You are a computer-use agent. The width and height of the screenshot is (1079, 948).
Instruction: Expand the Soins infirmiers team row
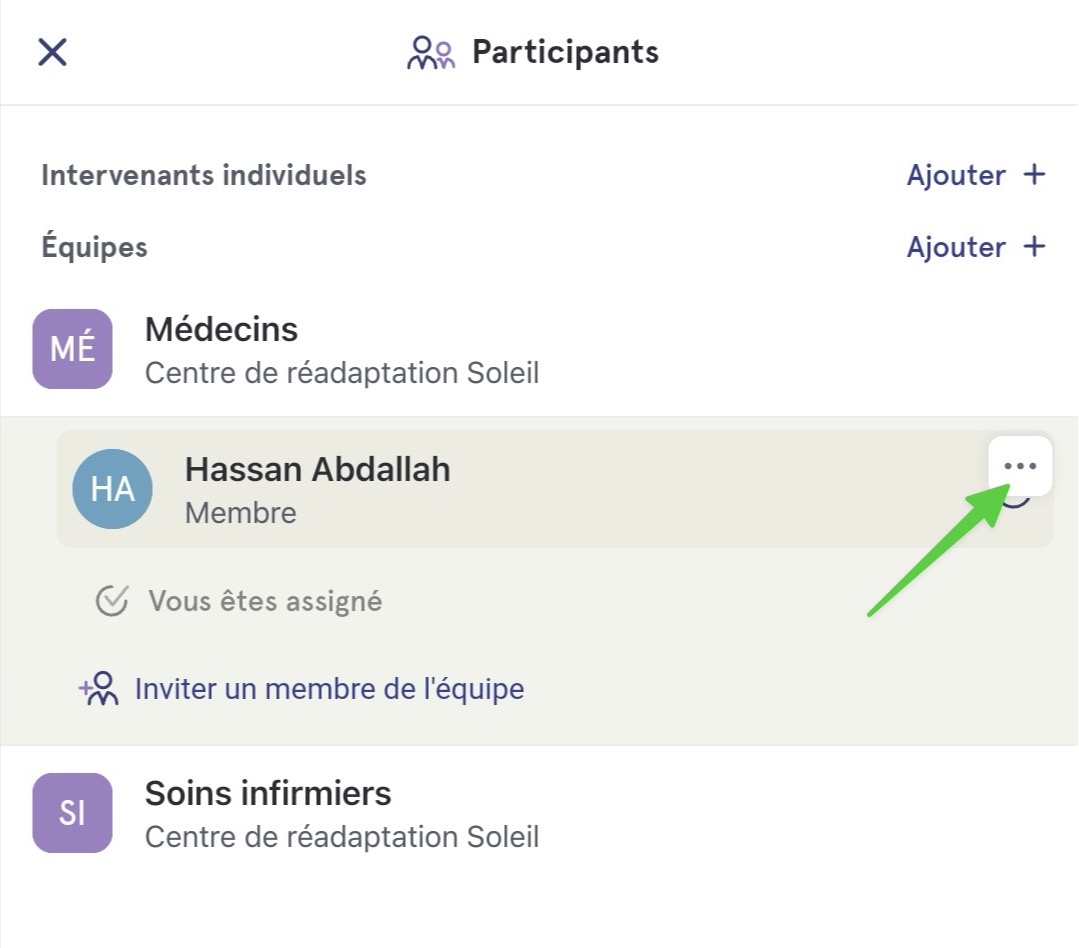pyautogui.click(x=540, y=813)
